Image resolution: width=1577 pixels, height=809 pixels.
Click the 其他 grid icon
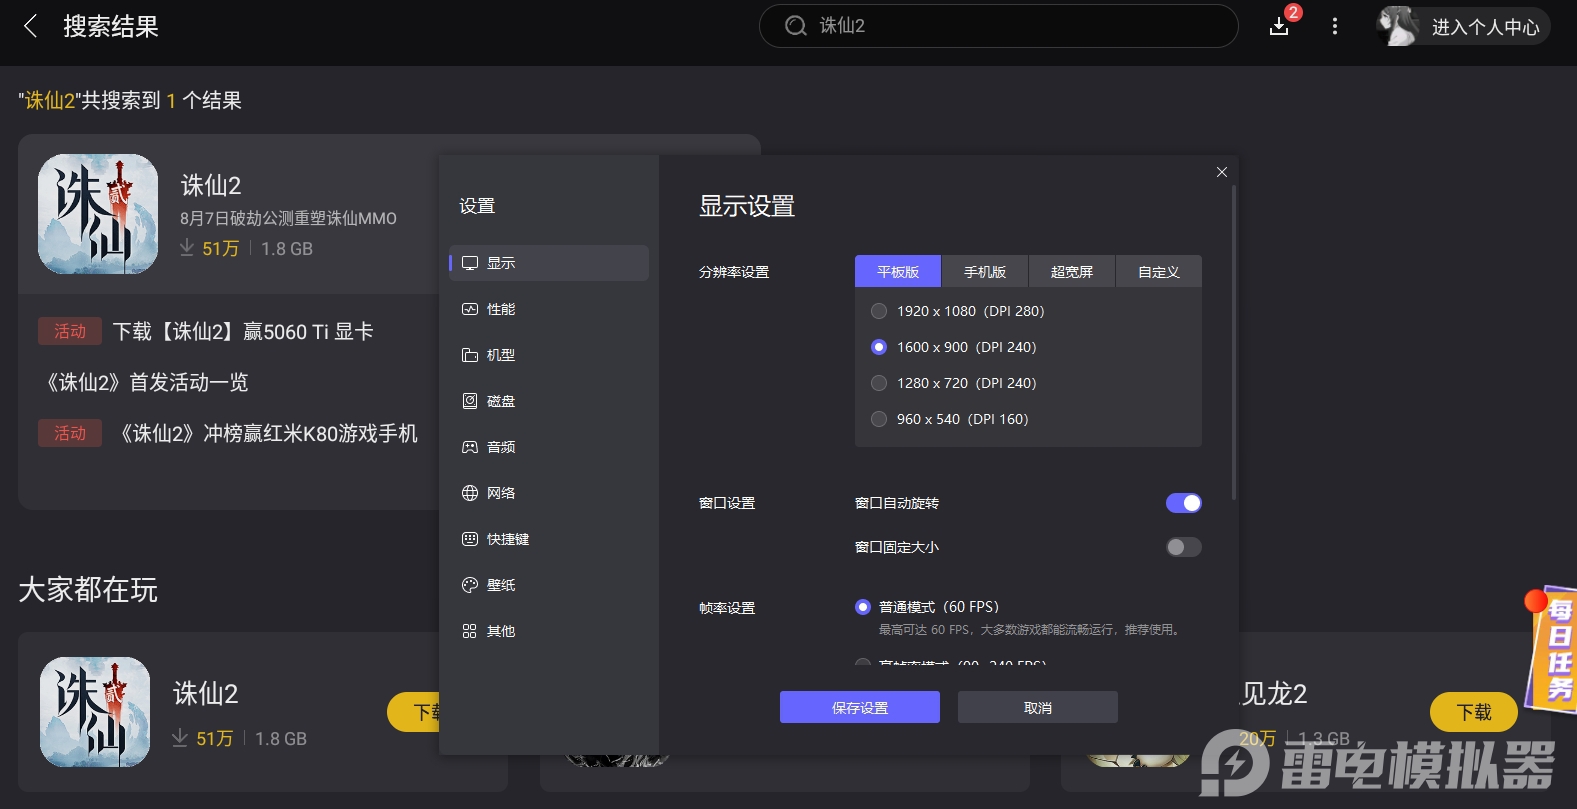[x=470, y=631]
